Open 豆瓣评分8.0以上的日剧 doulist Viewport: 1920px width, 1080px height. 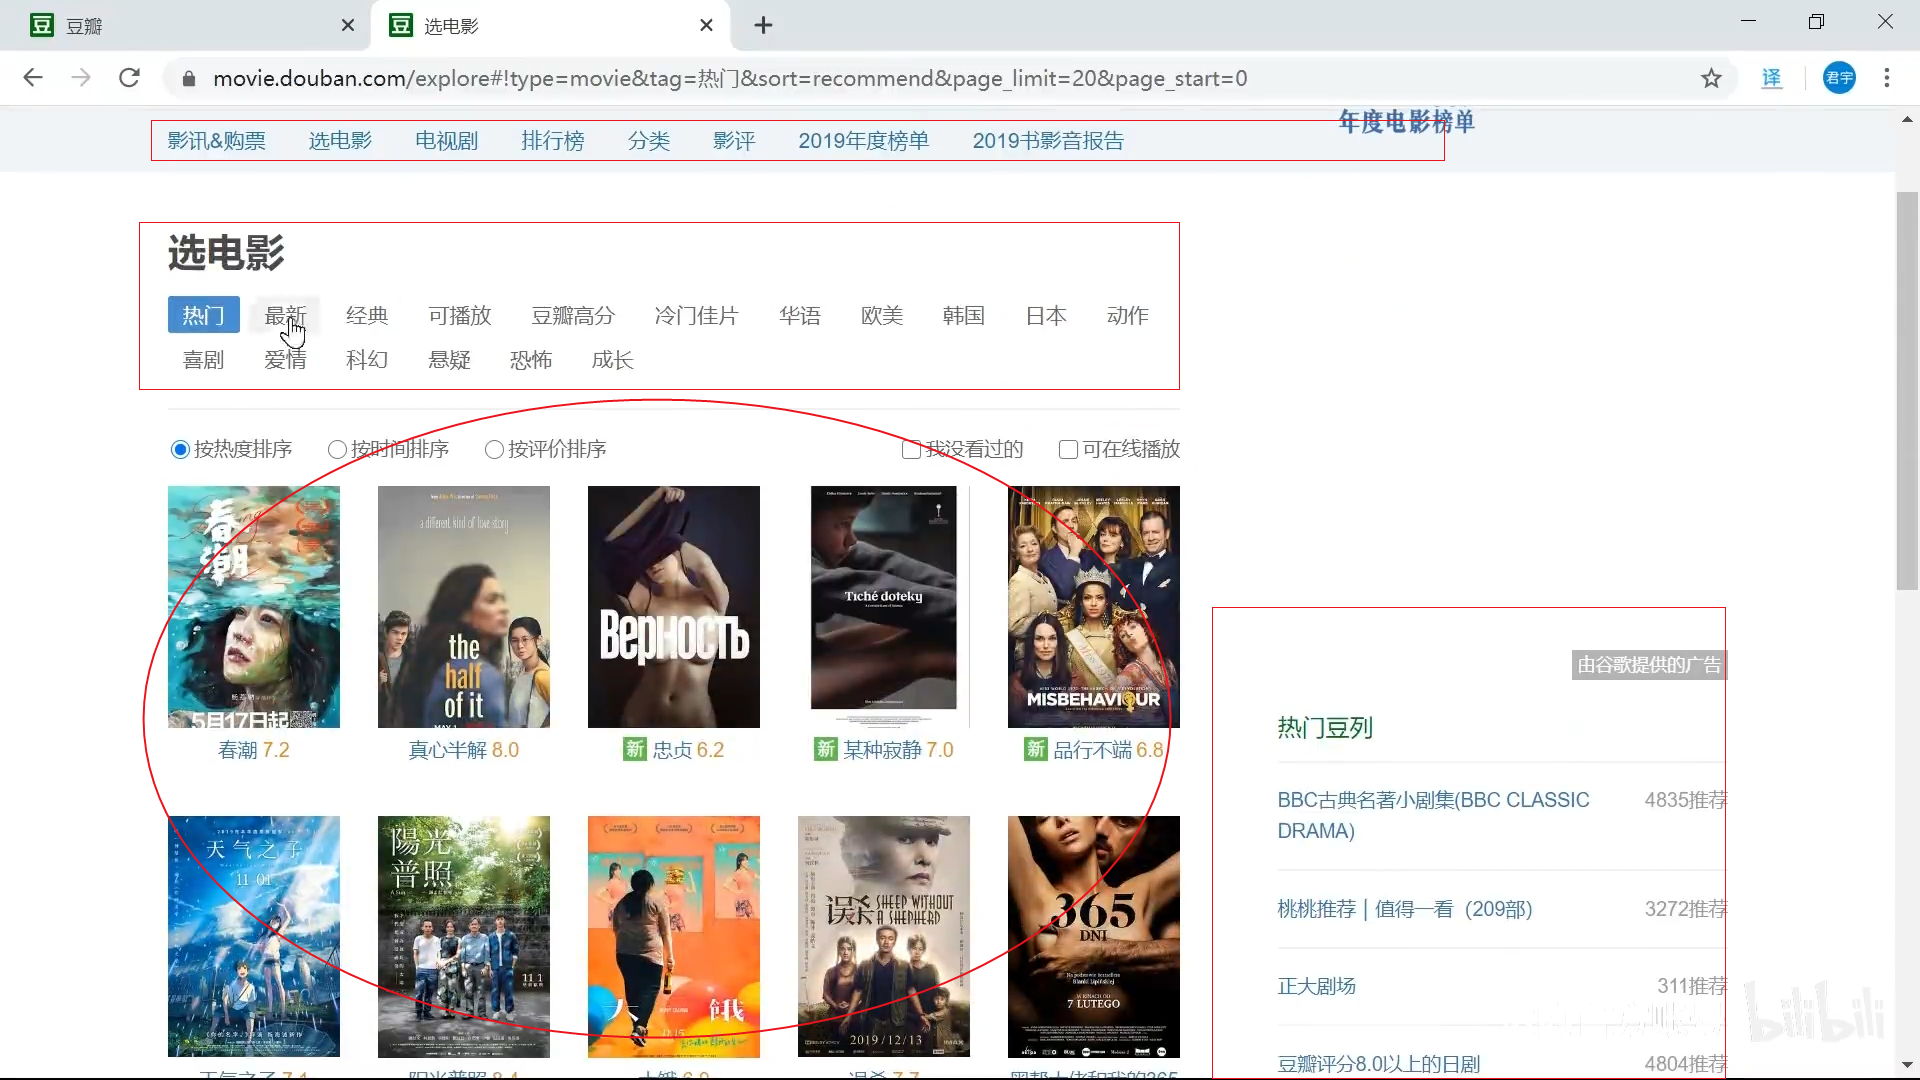coord(1378,1064)
